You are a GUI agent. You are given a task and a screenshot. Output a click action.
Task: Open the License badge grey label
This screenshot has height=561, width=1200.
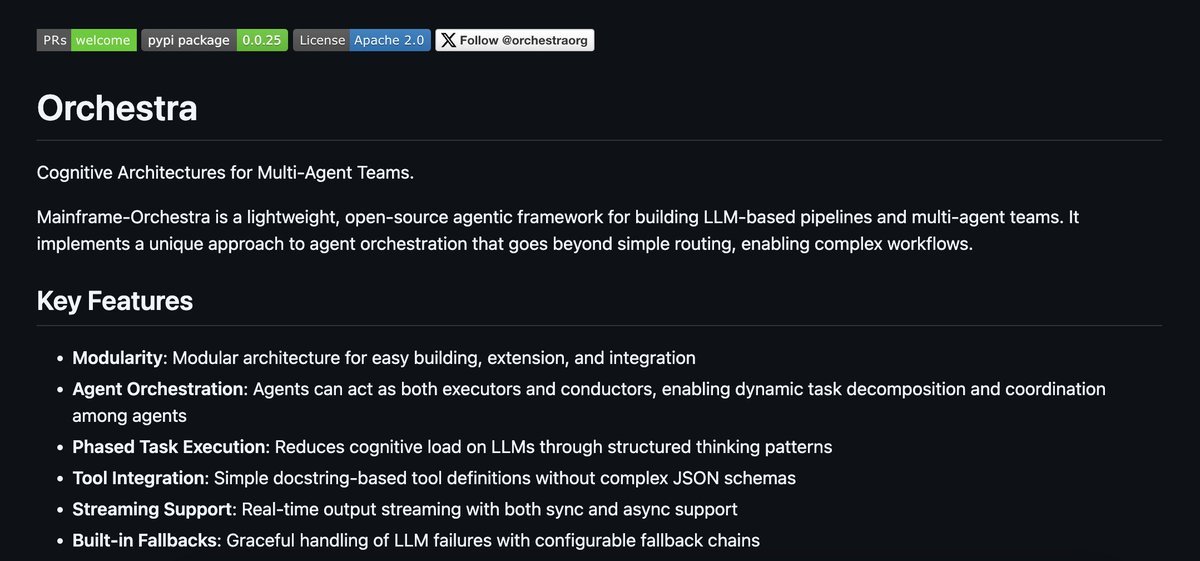[321, 40]
